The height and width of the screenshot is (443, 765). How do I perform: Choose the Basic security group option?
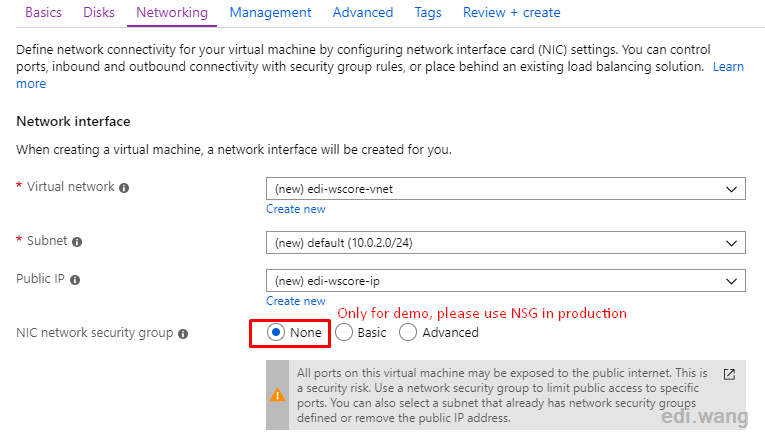343,332
